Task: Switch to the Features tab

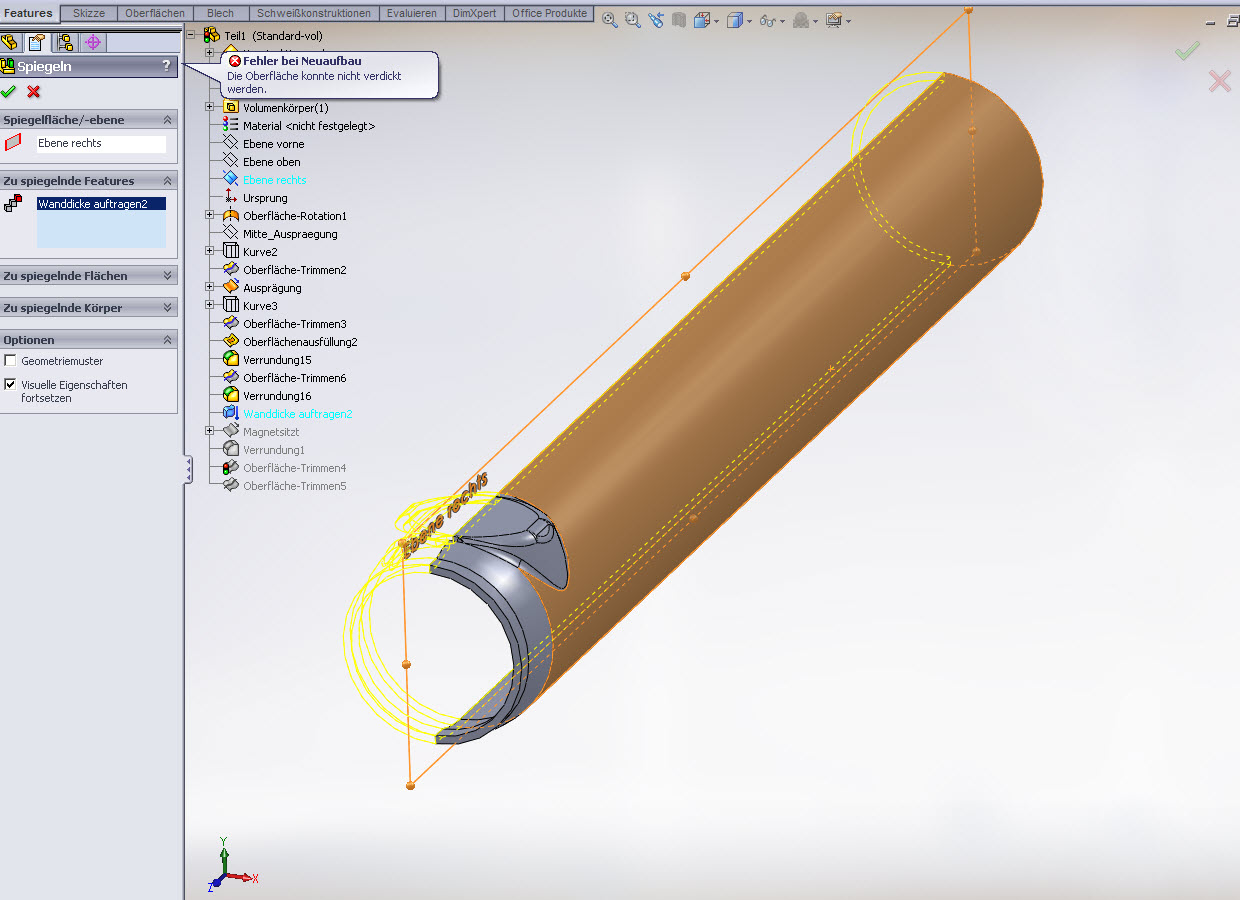Action: [29, 13]
